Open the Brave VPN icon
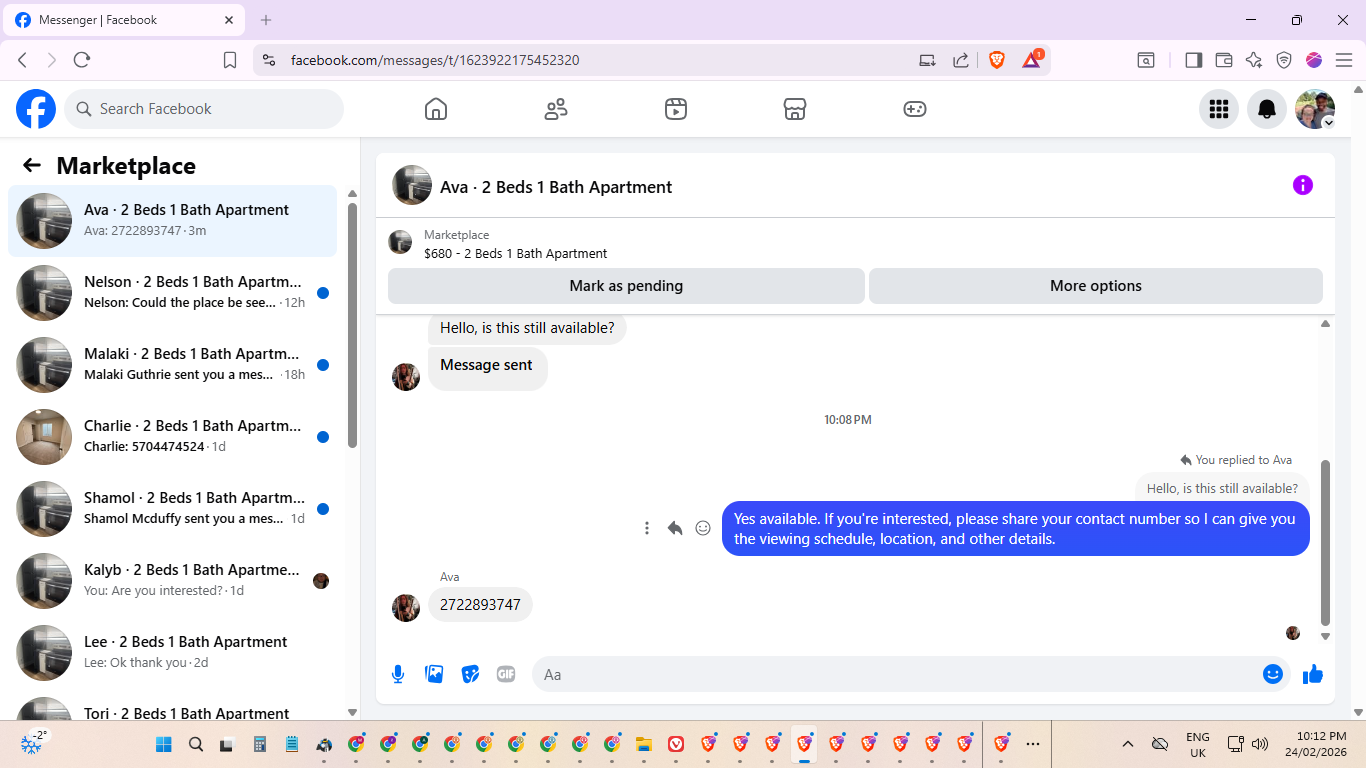1366x768 pixels. pyautogui.click(x=1284, y=60)
